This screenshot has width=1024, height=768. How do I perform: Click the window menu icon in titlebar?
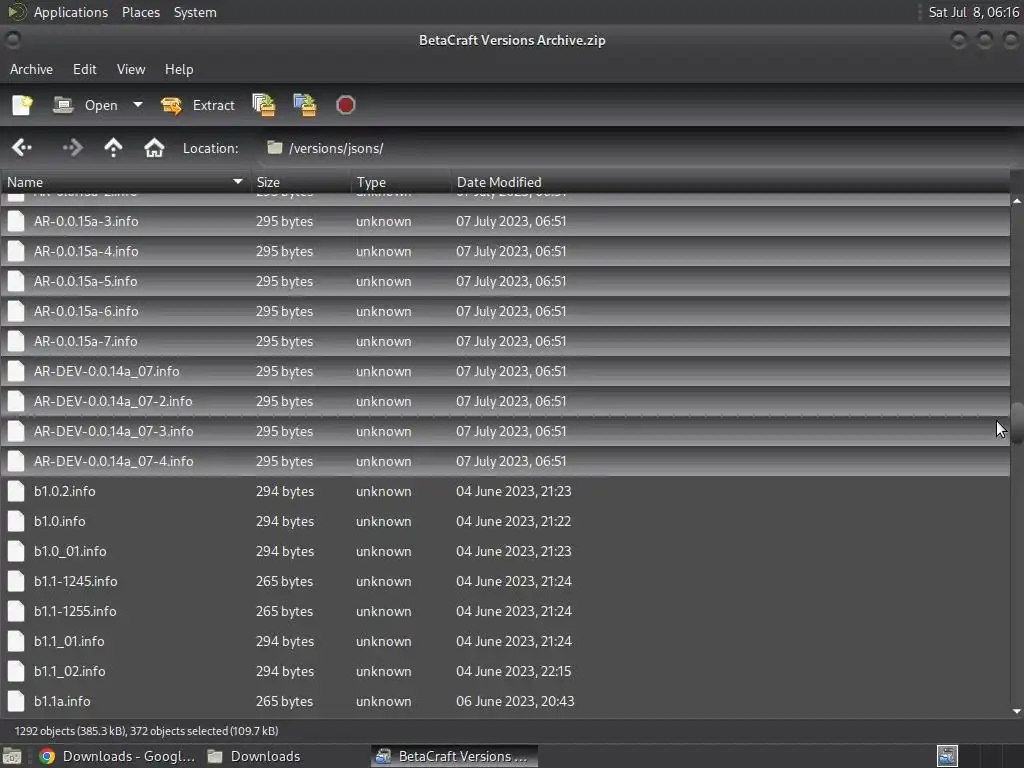coord(12,40)
